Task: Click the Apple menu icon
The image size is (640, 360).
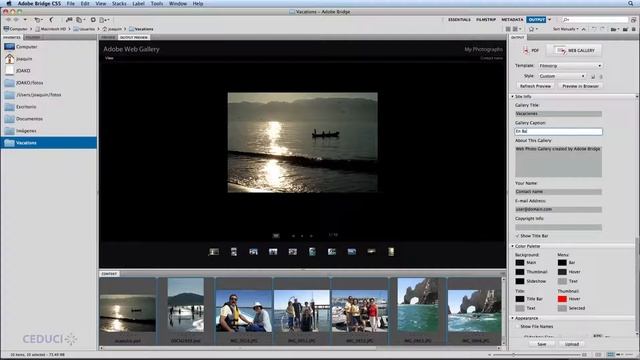Action: coord(9,3)
